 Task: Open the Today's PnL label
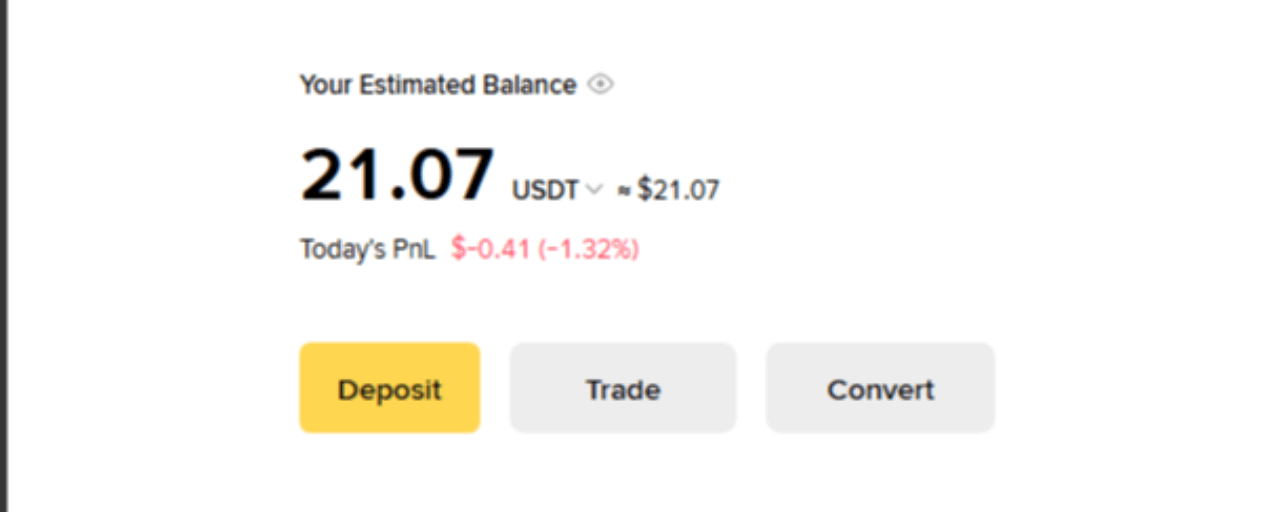(x=367, y=249)
